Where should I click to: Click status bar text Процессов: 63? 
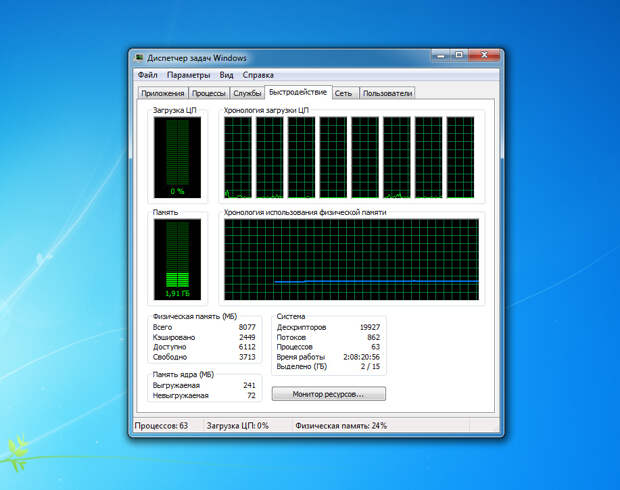click(x=161, y=426)
